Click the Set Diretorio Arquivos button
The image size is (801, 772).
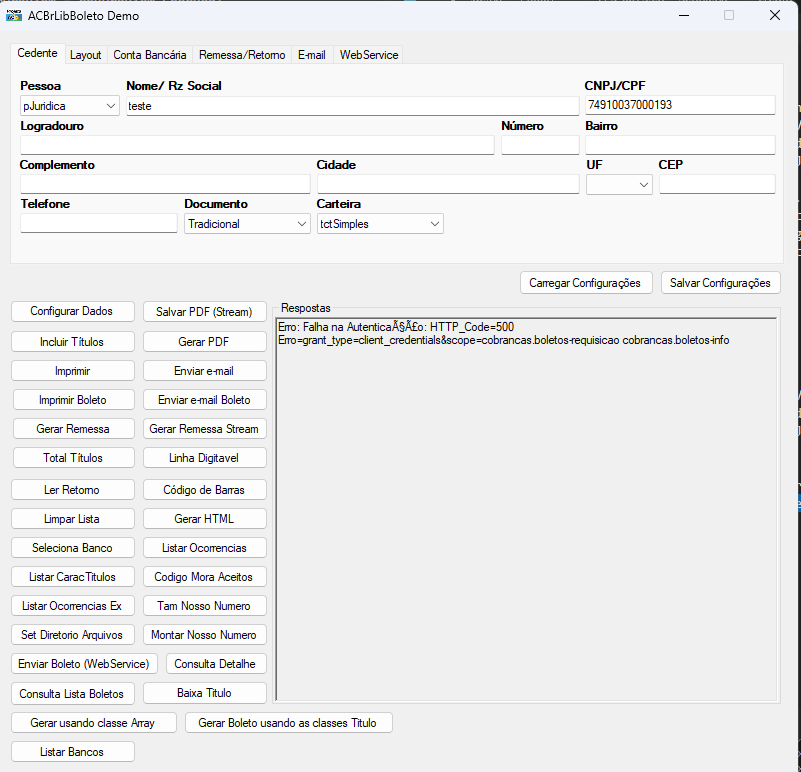point(73,635)
